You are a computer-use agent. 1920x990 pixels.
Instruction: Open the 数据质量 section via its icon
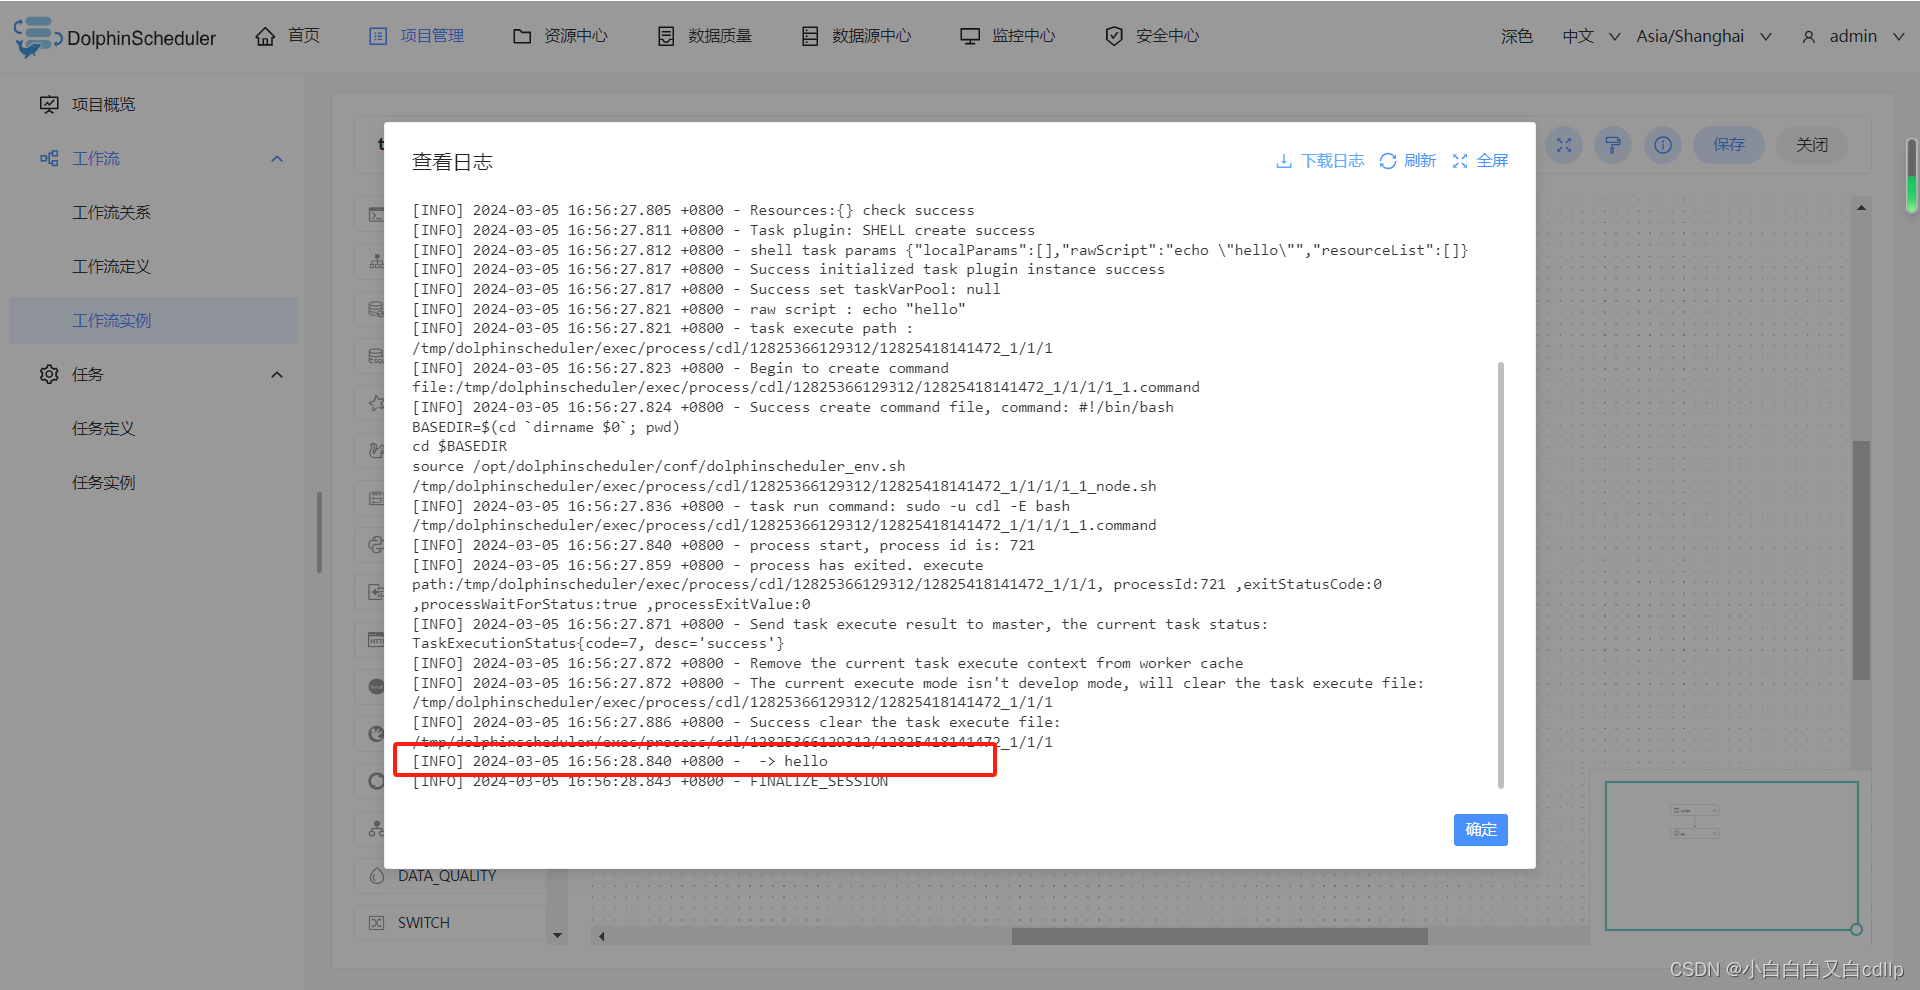point(666,36)
